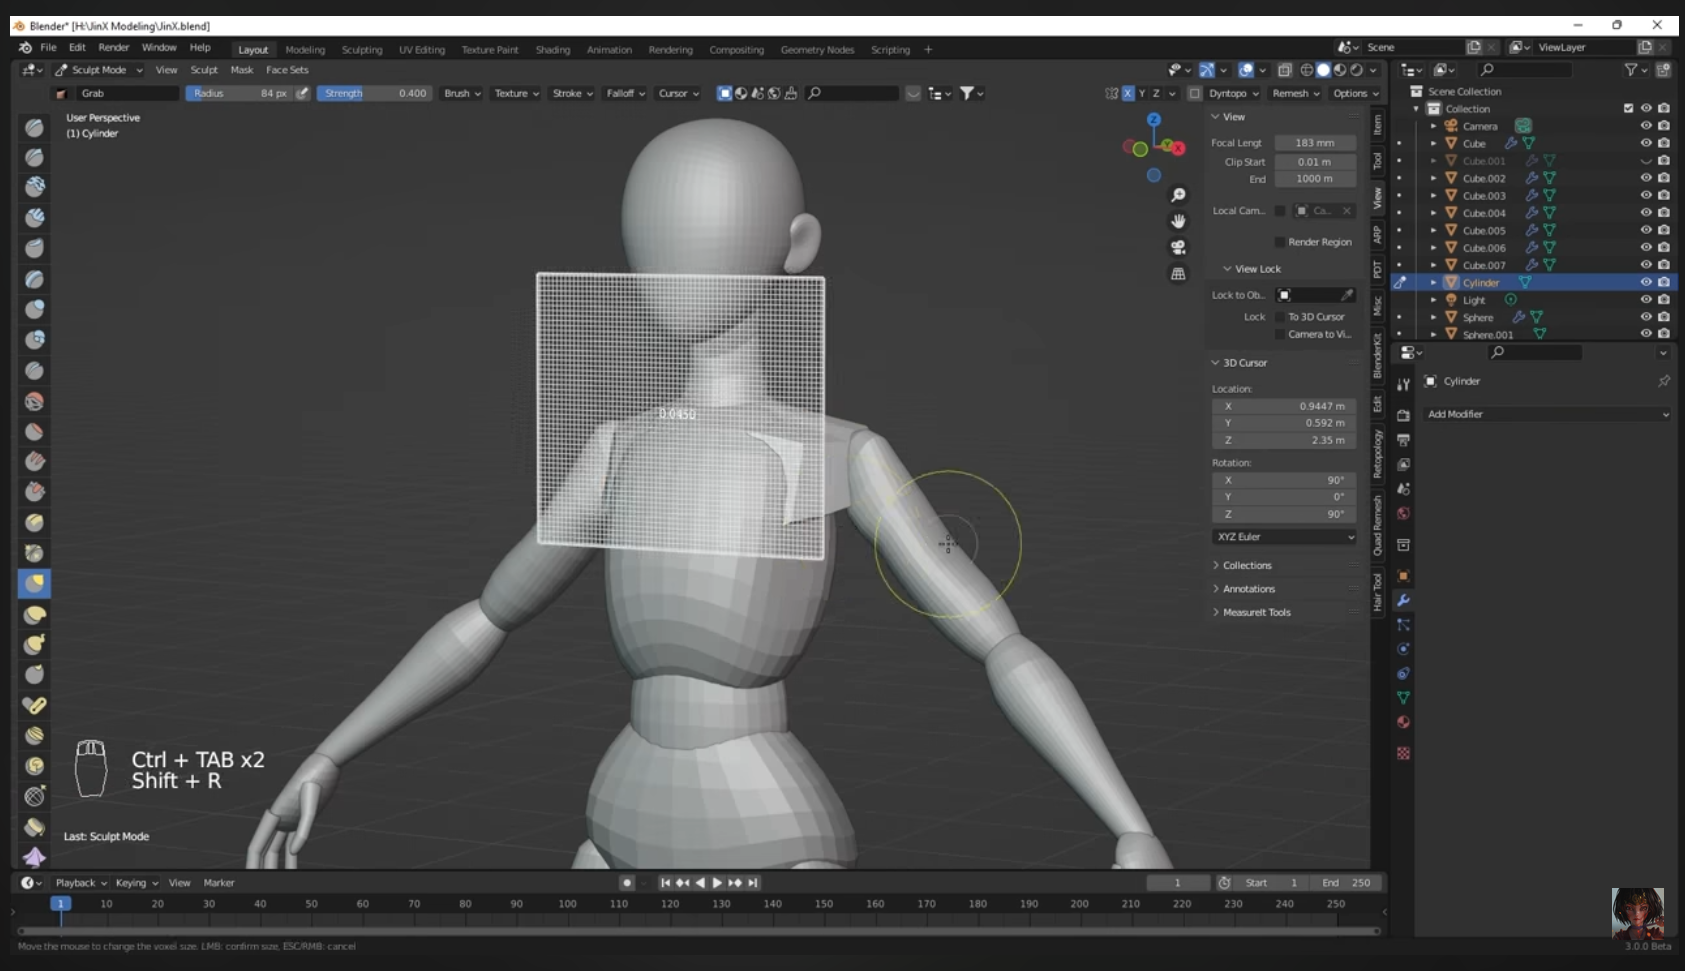
Task: Open the Remesh popover button
Action: tap(1295, 93)
